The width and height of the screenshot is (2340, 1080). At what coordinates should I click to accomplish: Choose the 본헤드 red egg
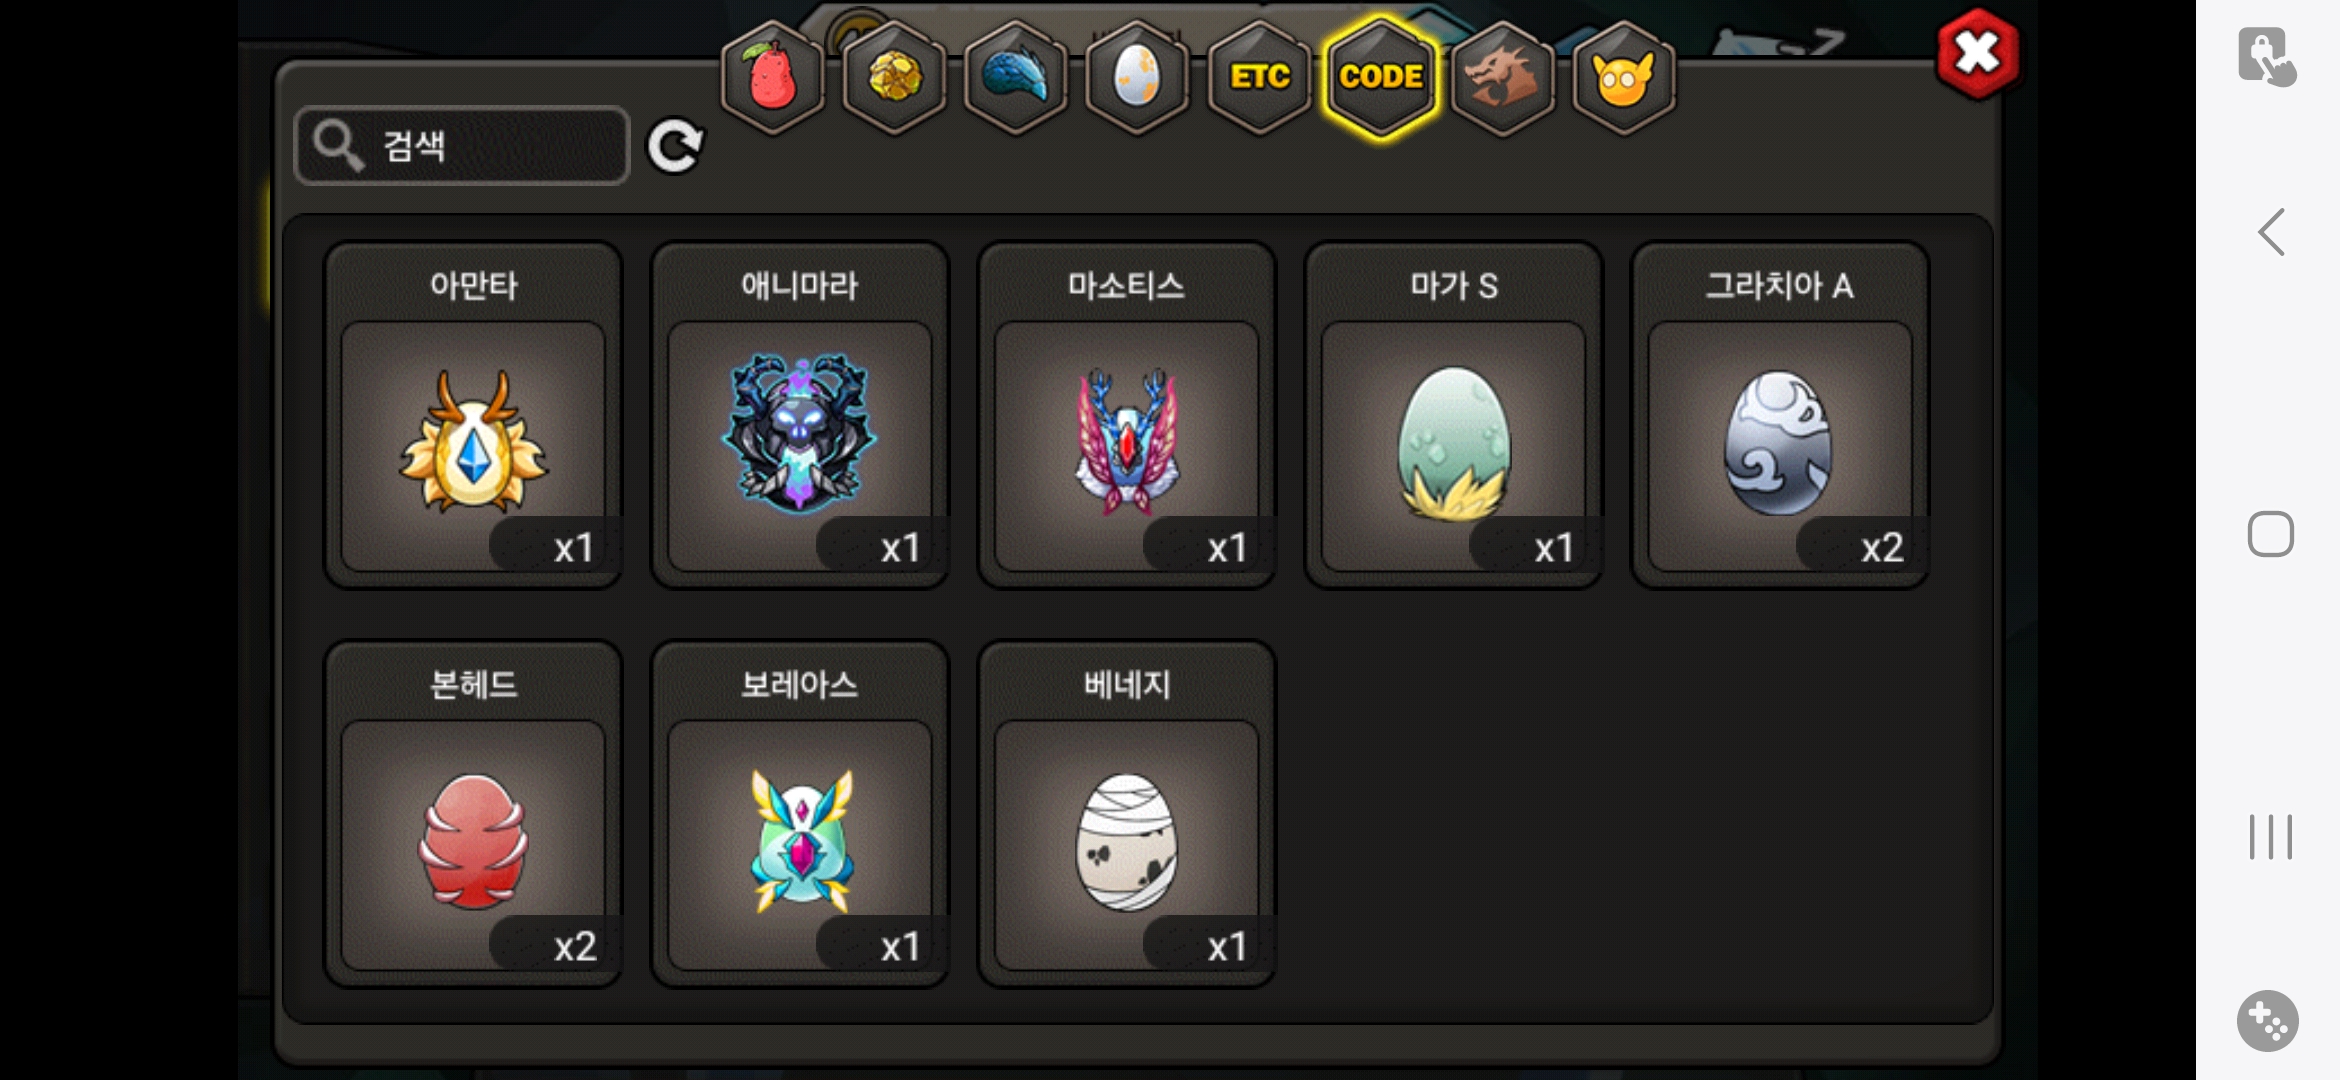click(x=473, y=814)
